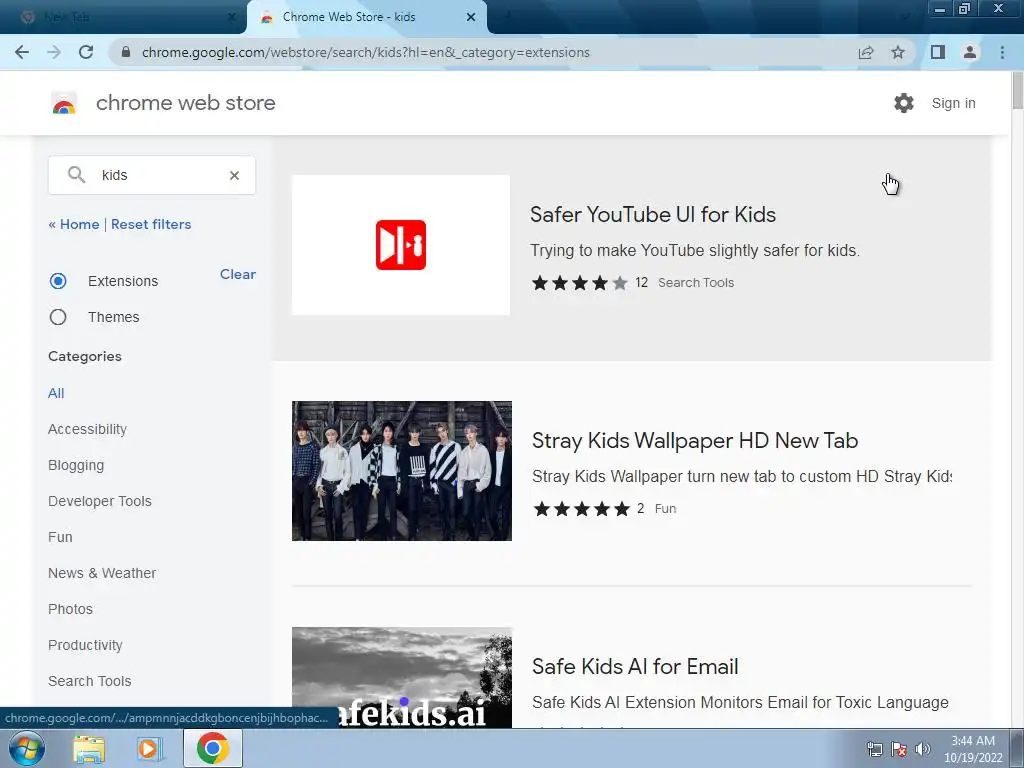1024x768 pixels.
Task: Open File Explorer from taskbar
Action: (x=89, y=748)
